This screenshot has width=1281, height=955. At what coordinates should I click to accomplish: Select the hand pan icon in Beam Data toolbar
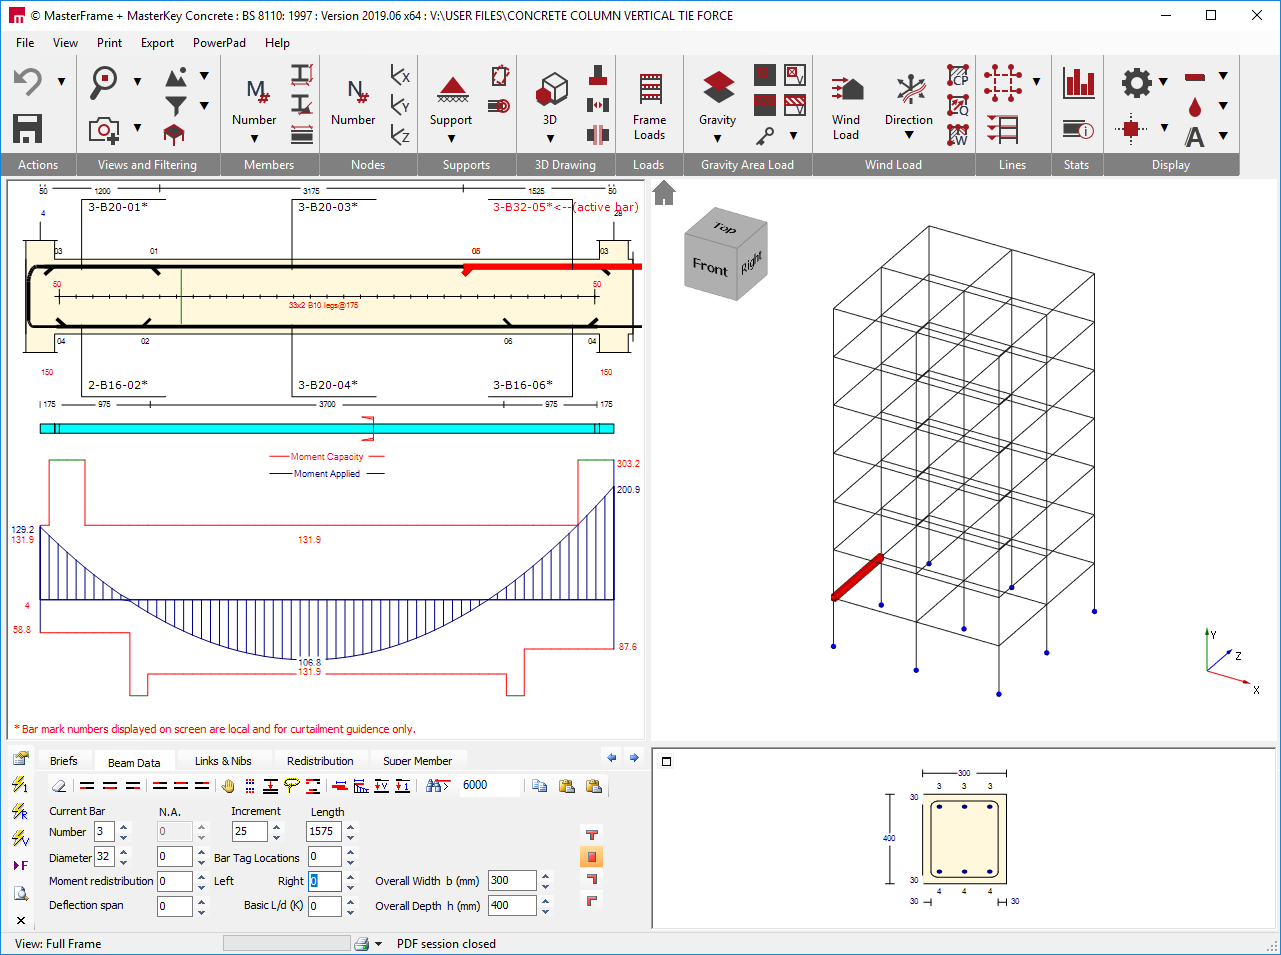pyautogui.click(x=226, y=785)
